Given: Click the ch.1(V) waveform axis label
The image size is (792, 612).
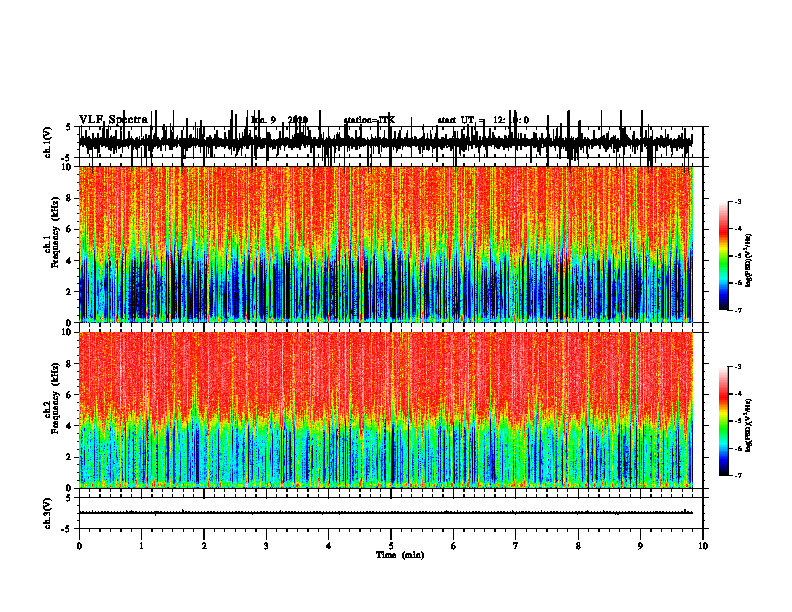Looking at the screenshot, I should click(x=48, y=142).
